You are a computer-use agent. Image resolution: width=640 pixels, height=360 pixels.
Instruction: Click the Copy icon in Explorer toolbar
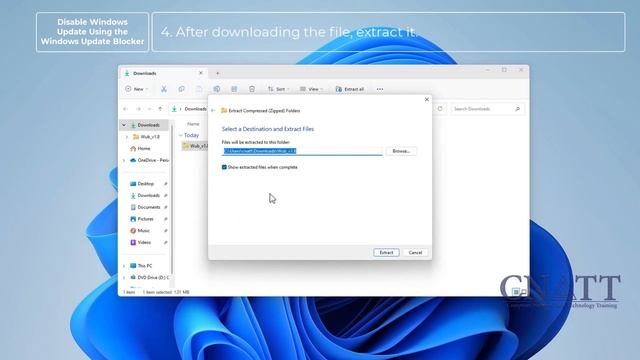(181, 89)
